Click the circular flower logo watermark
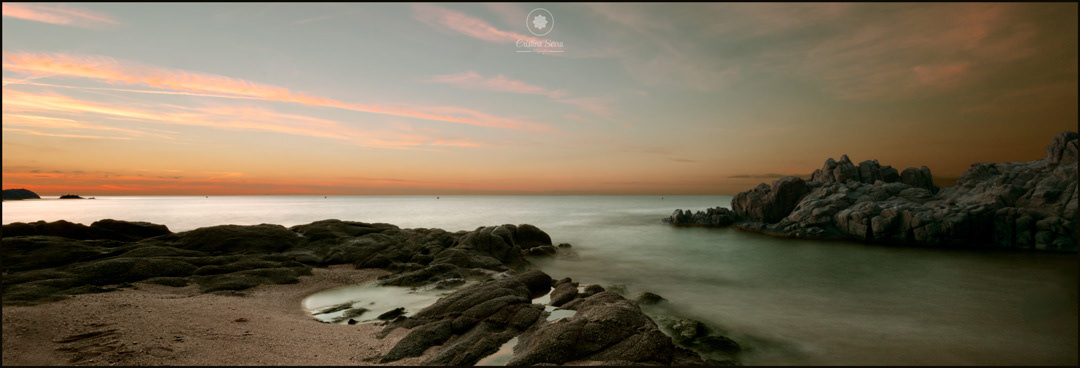 (540, 22)
